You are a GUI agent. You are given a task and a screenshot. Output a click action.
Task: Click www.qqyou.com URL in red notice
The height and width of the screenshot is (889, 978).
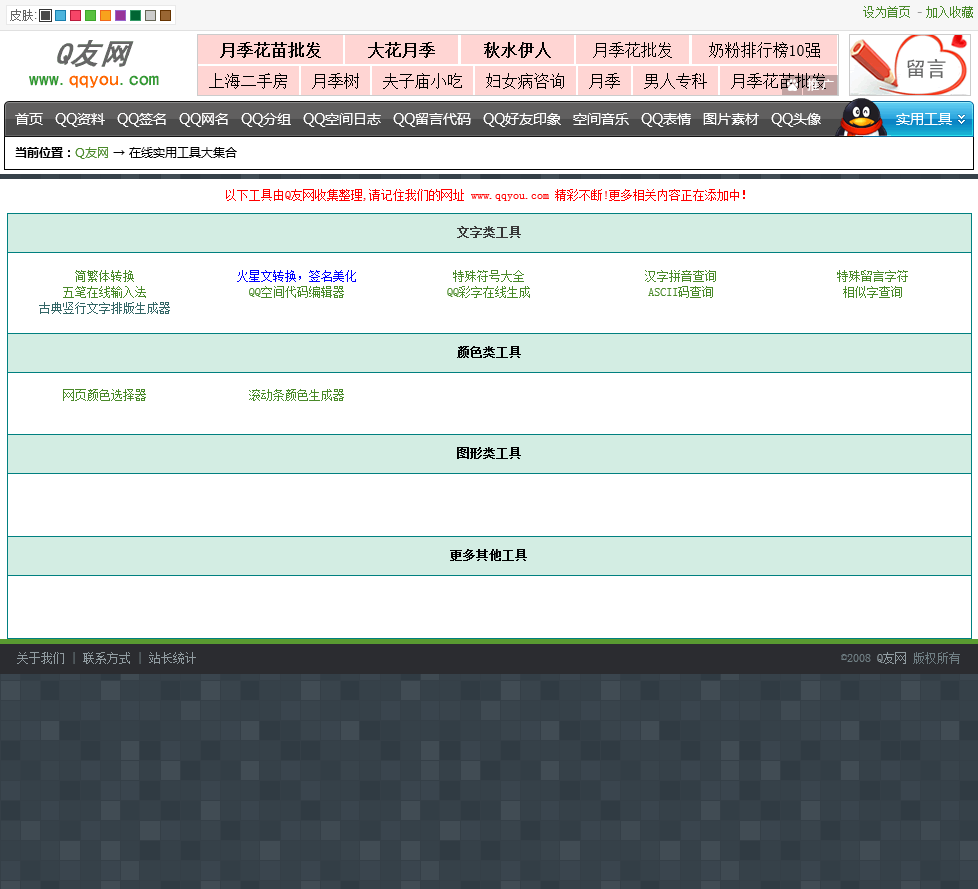coord(510,196)
